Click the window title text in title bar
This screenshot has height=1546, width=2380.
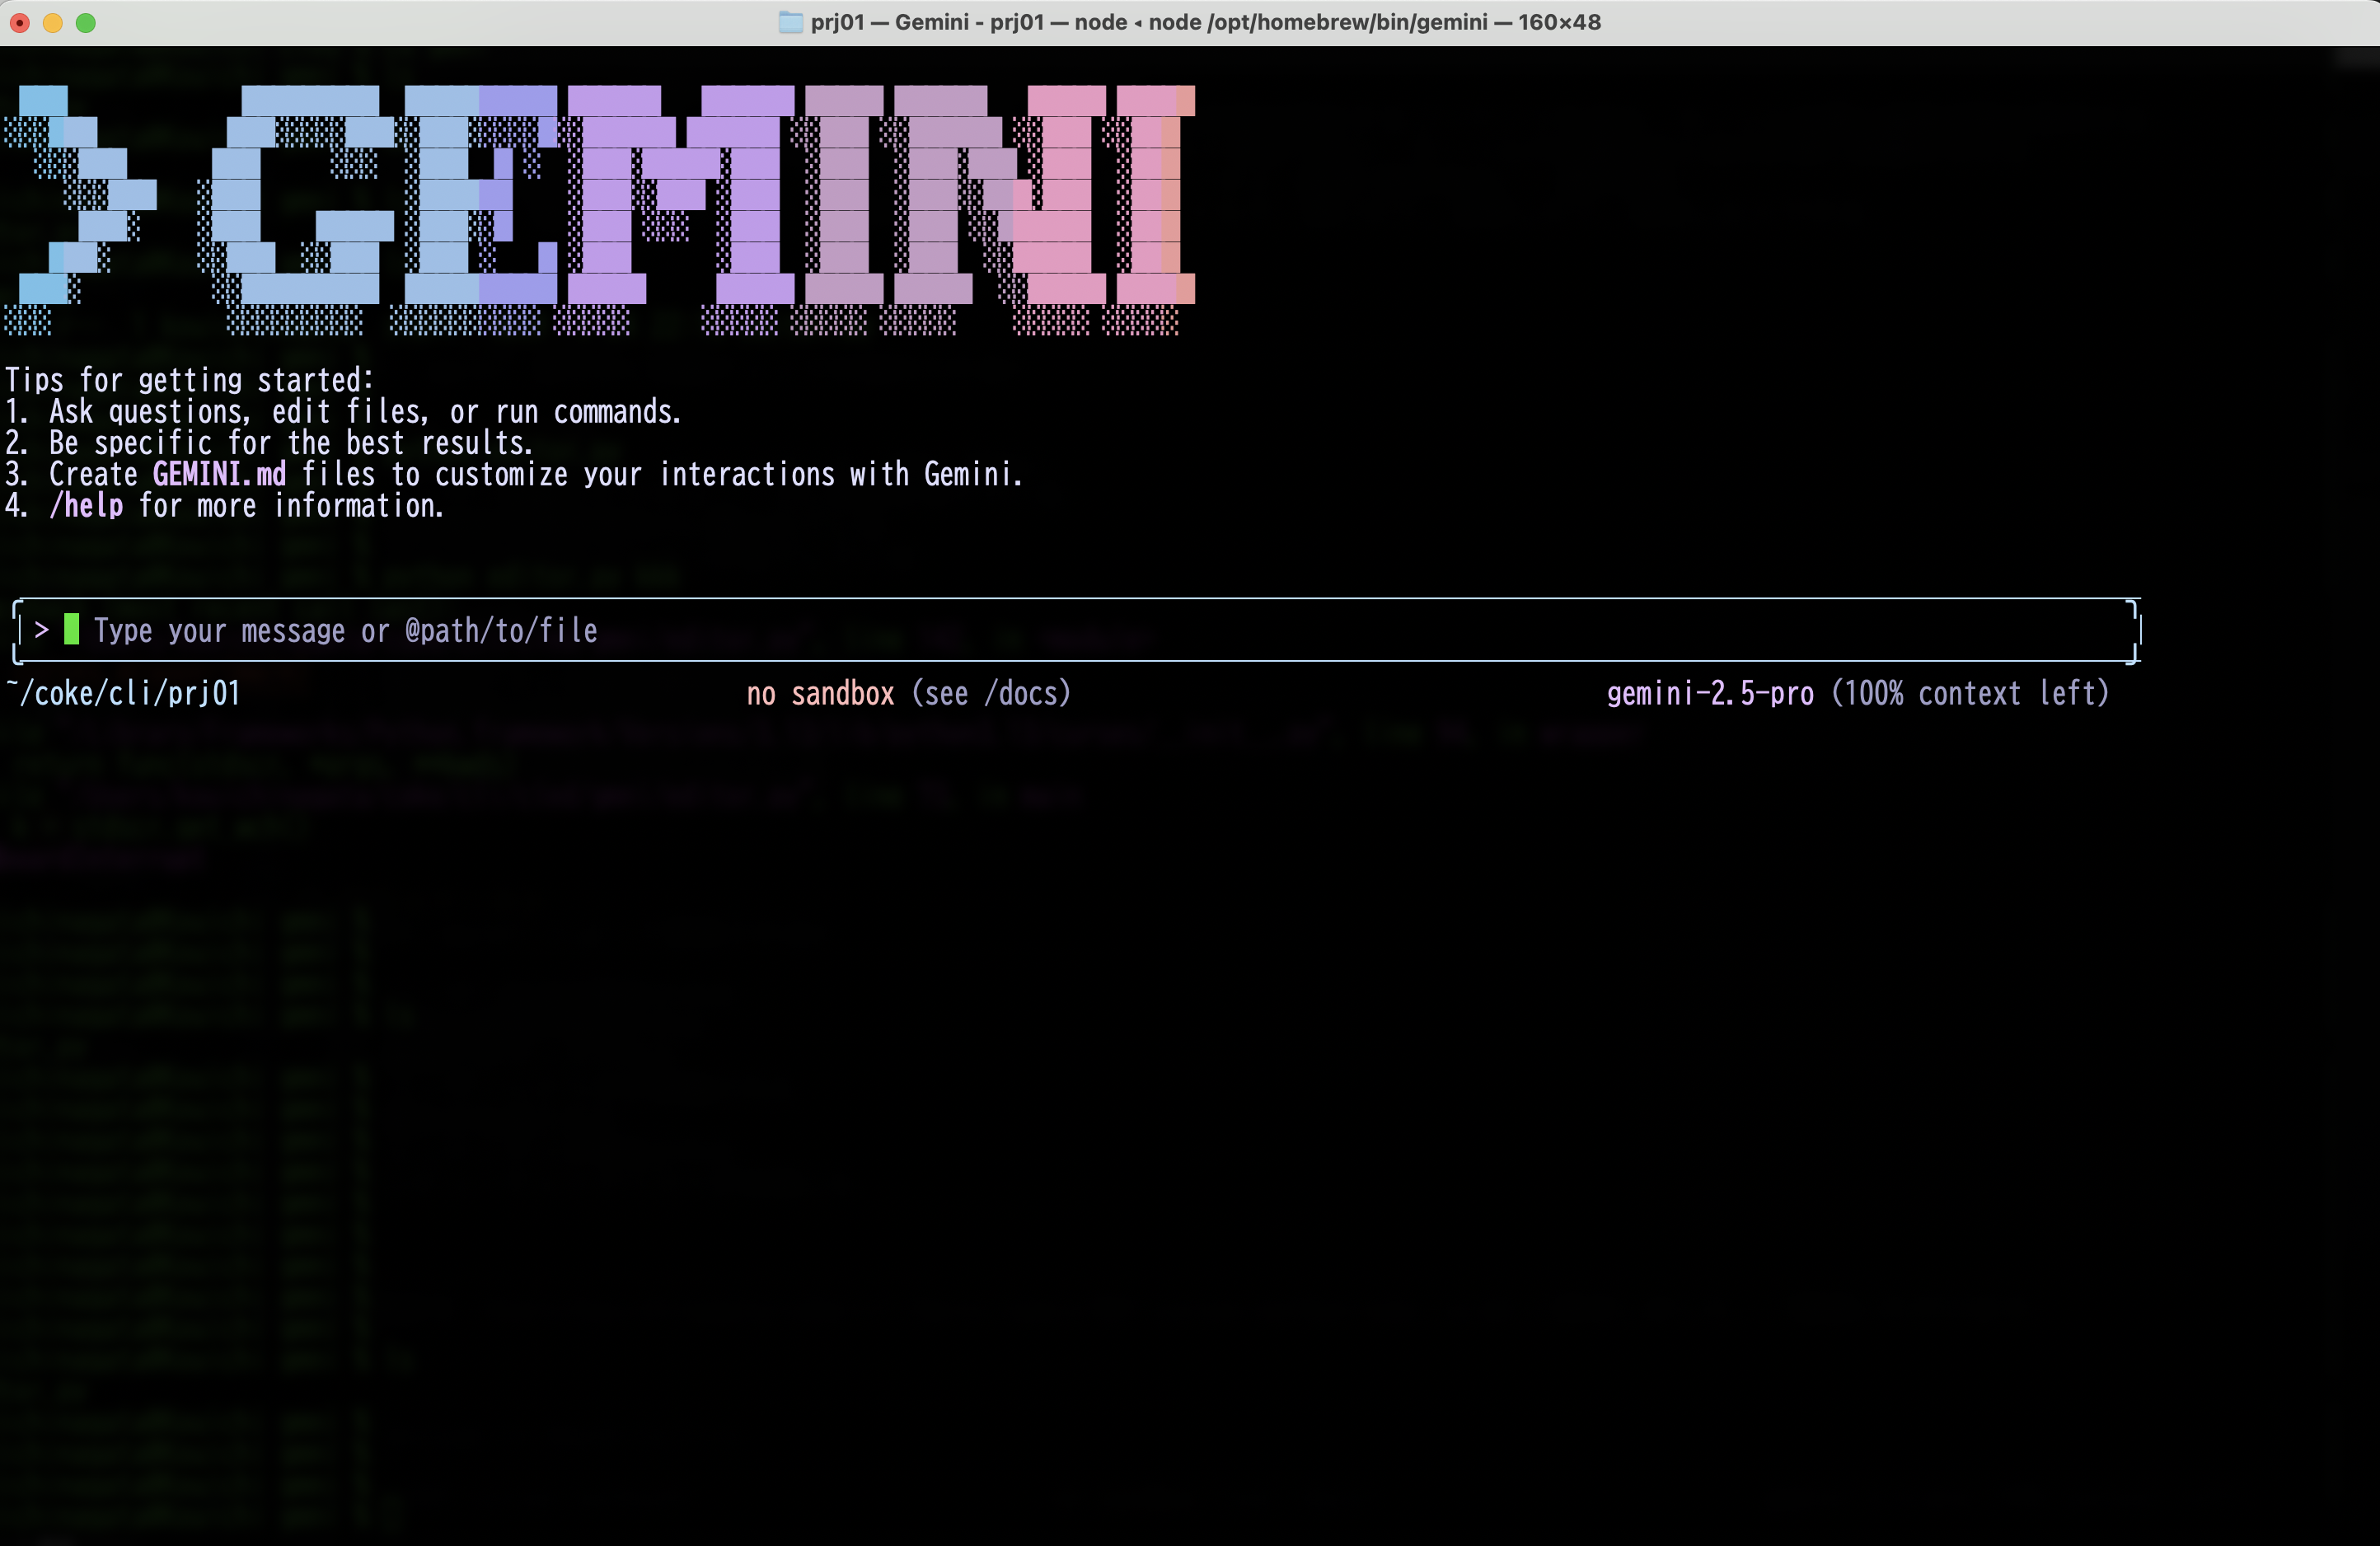click(1205, 22)
